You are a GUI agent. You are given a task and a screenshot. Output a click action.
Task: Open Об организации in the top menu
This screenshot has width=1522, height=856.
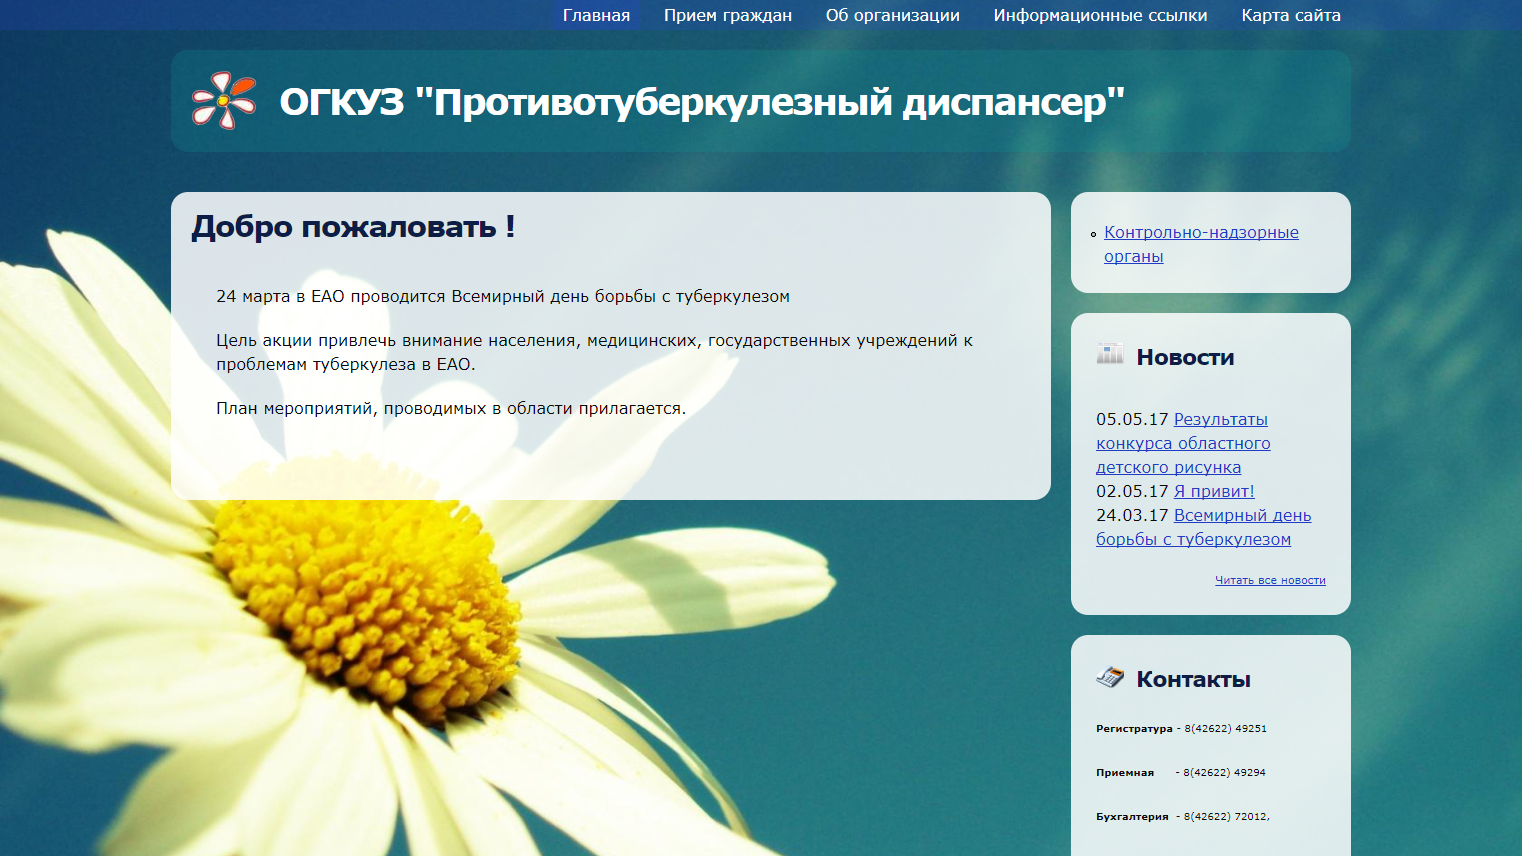pos(892,15)
